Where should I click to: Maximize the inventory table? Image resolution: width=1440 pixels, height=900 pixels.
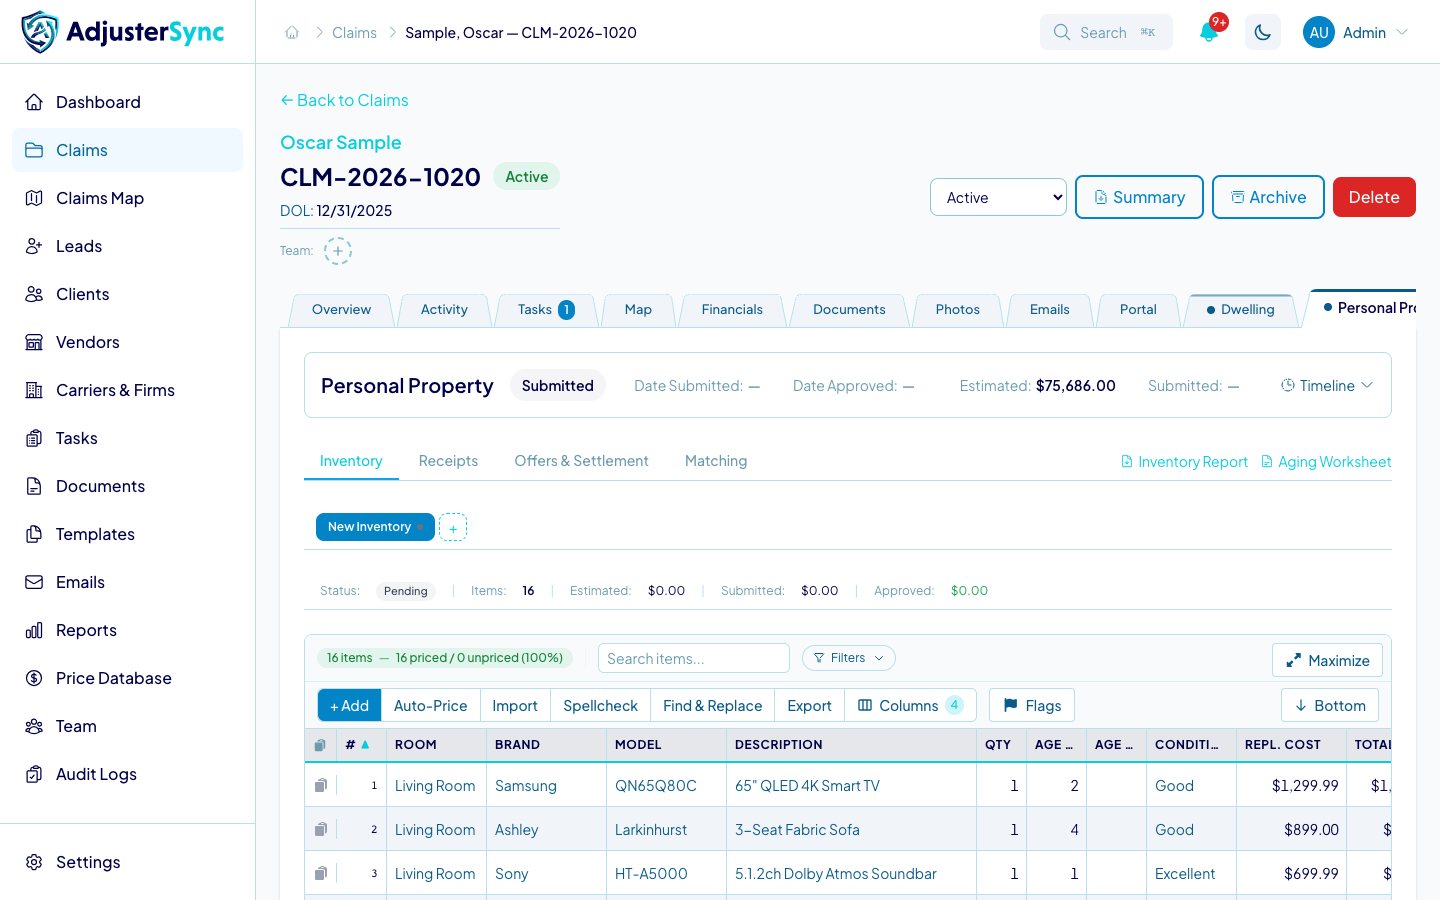1328,660
